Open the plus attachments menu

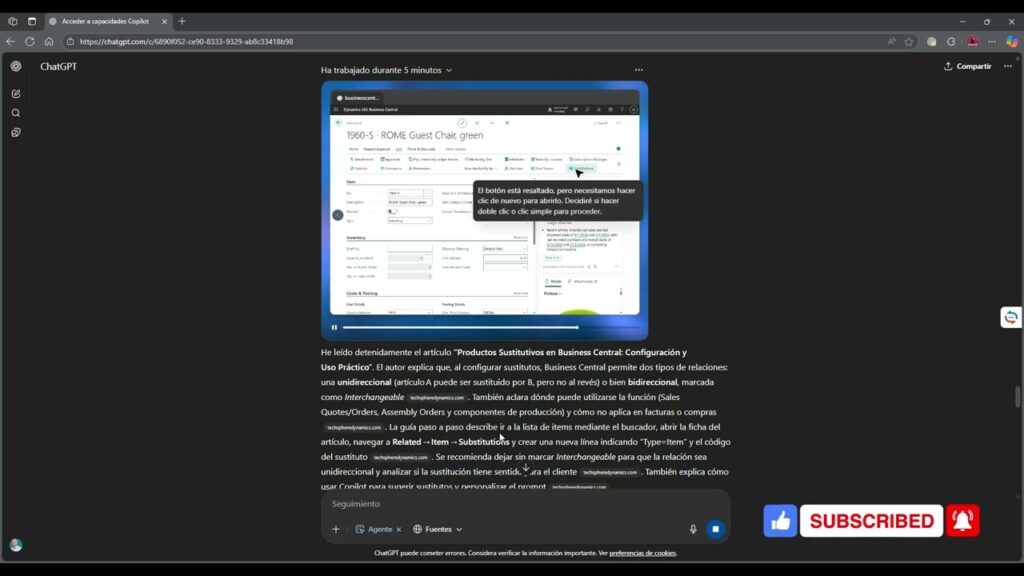click(336, 530)
